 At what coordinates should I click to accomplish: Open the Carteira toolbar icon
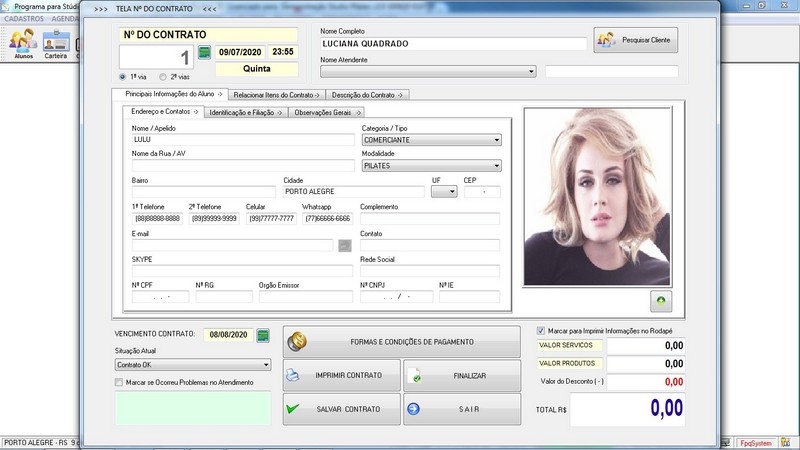(x=56, y=43)
